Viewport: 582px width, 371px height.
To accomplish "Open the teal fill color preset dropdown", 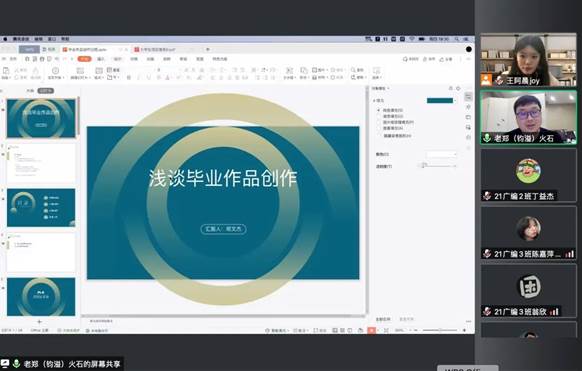I will click(442, 101).
